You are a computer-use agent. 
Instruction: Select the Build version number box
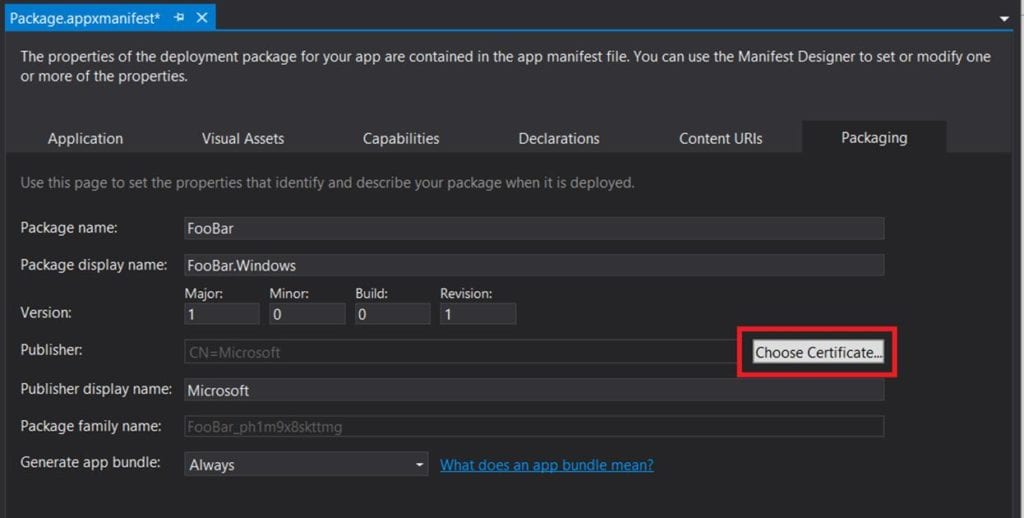click(x=392, y=314)
